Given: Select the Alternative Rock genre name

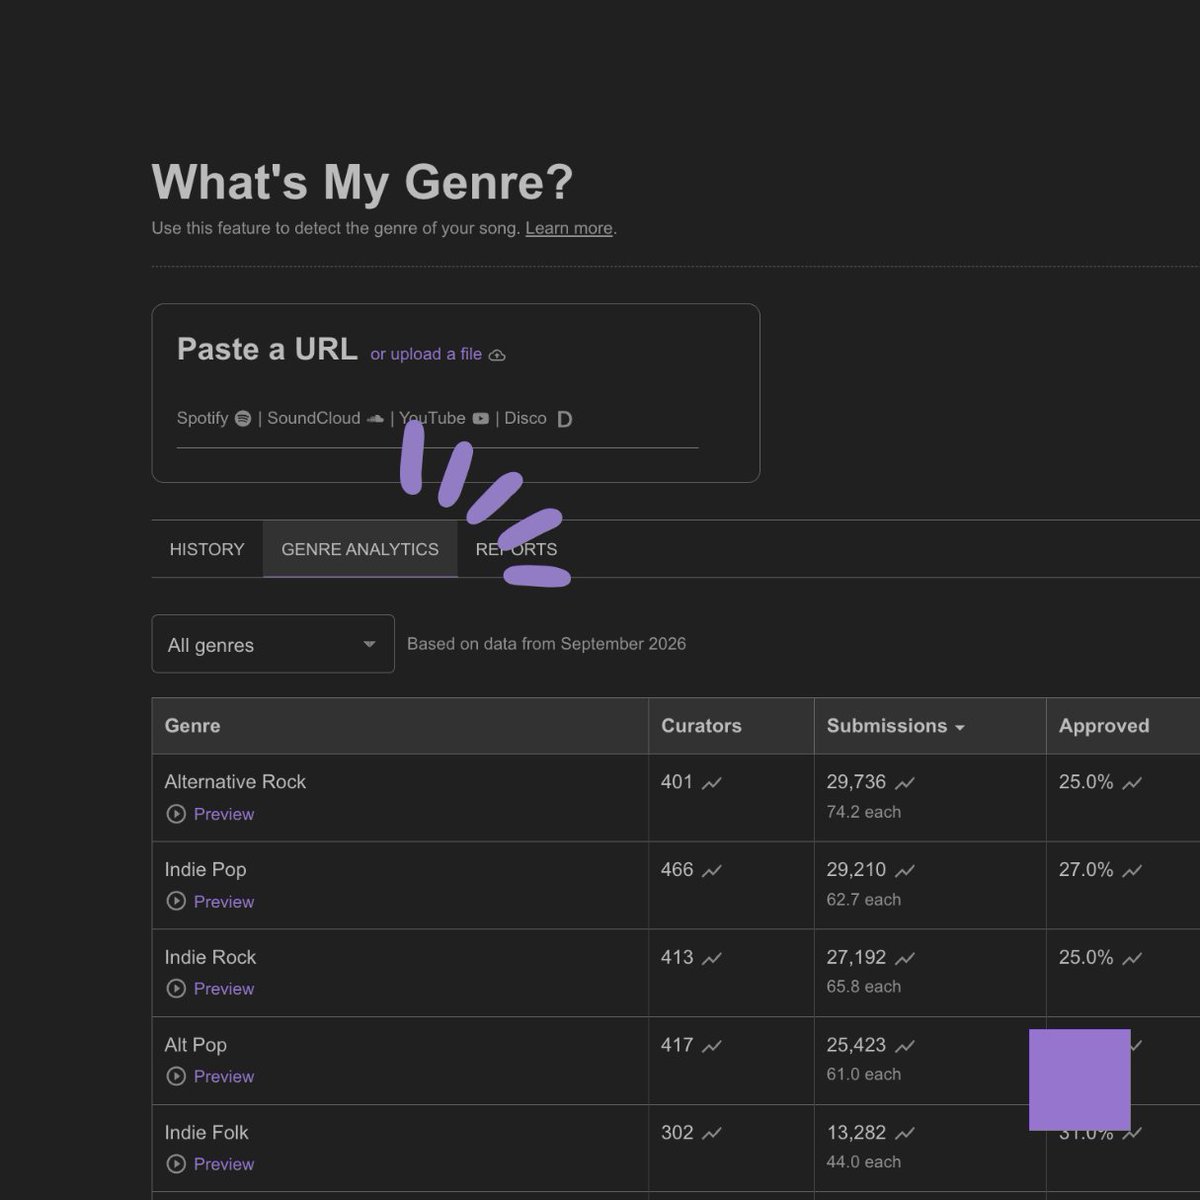Looking at the screenshot, I should point(235,782).
